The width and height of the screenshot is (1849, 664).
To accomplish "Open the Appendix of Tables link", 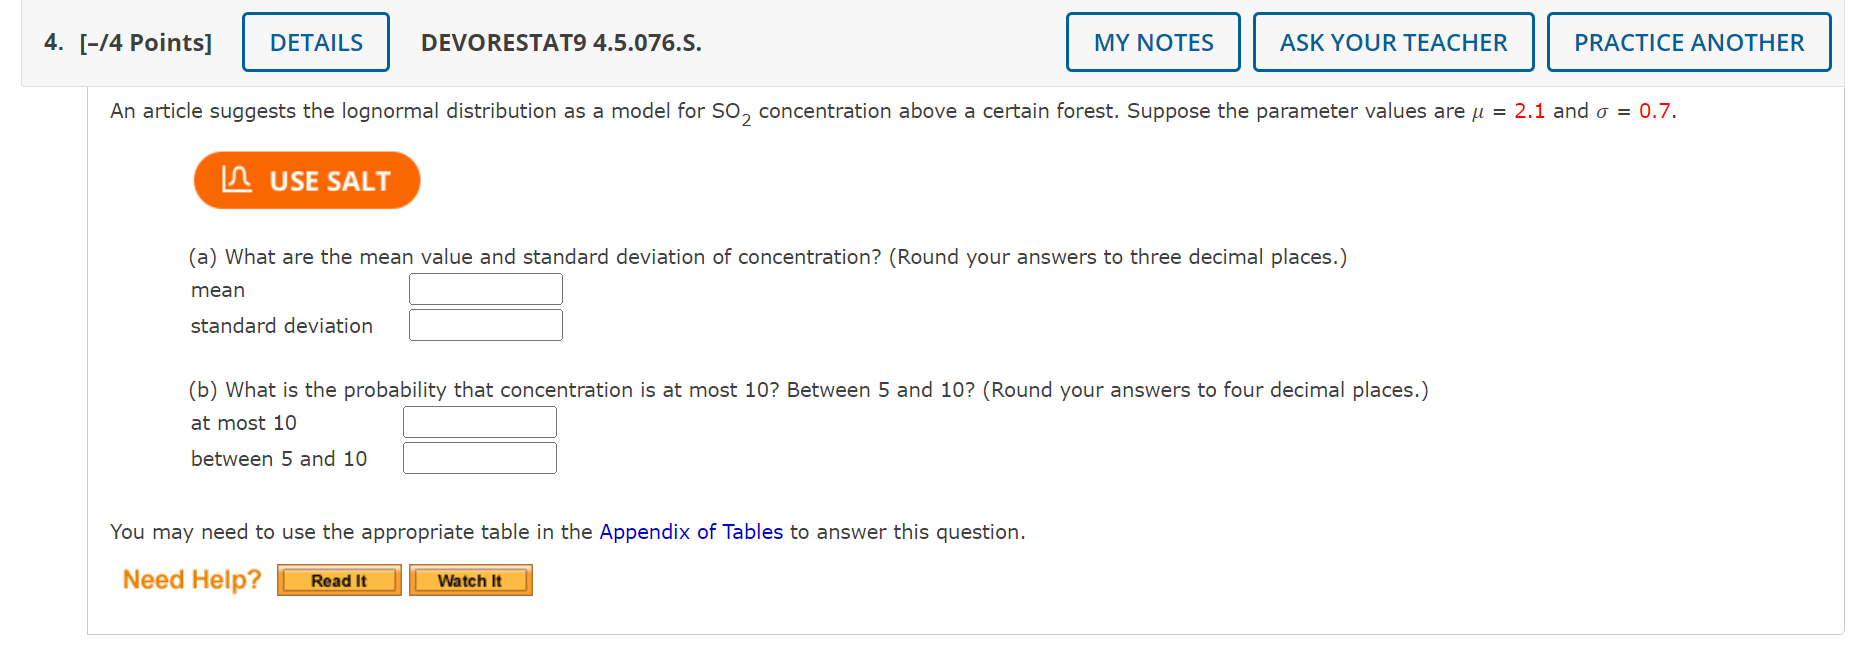I will [x=690, y=532].
